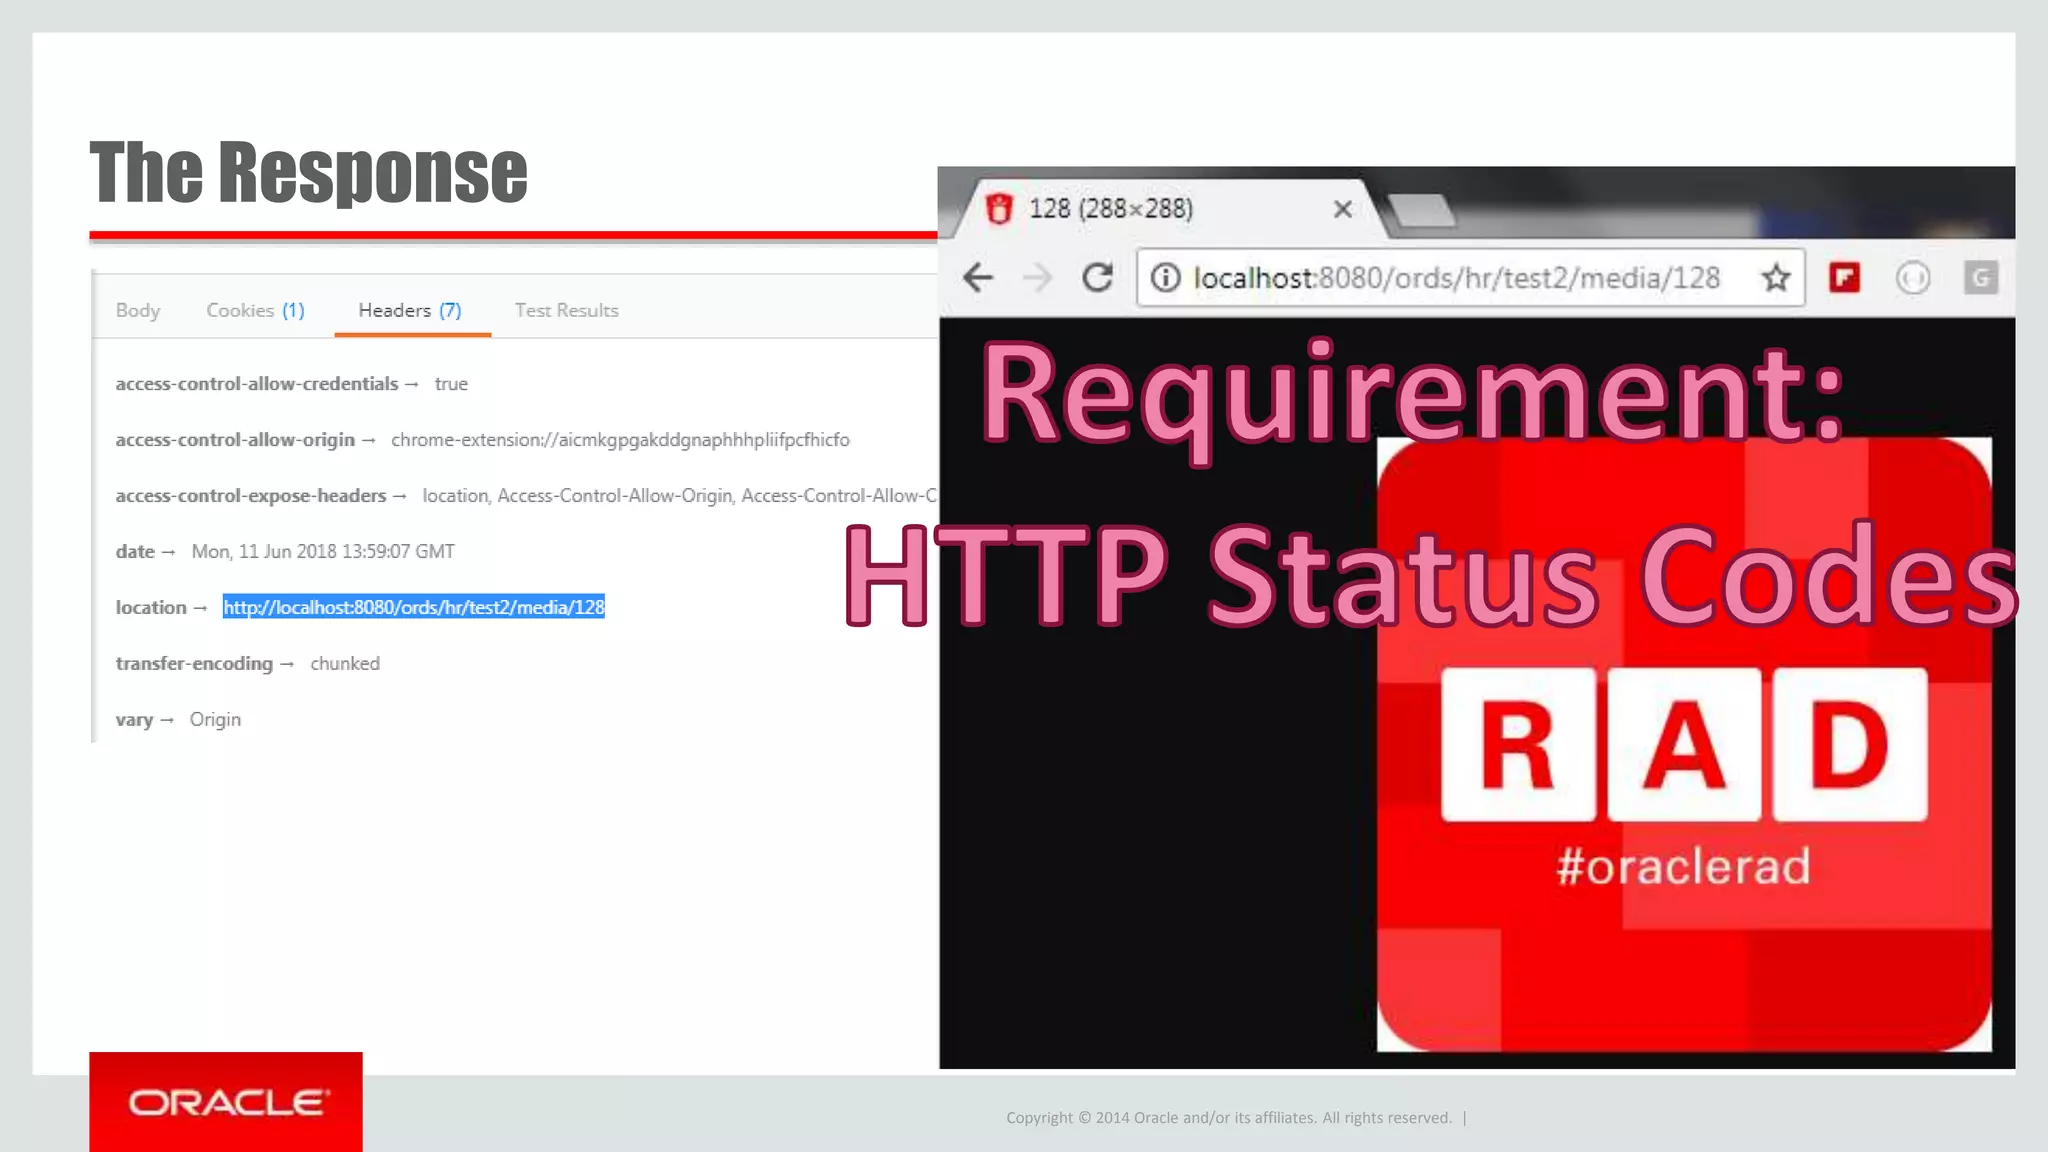Image resolution: width=2048 pixels, height=1152 pixels.
Task: Click the 'location, Access-Control-Allow-Origin' value
Action: click(x=679, y=496)
